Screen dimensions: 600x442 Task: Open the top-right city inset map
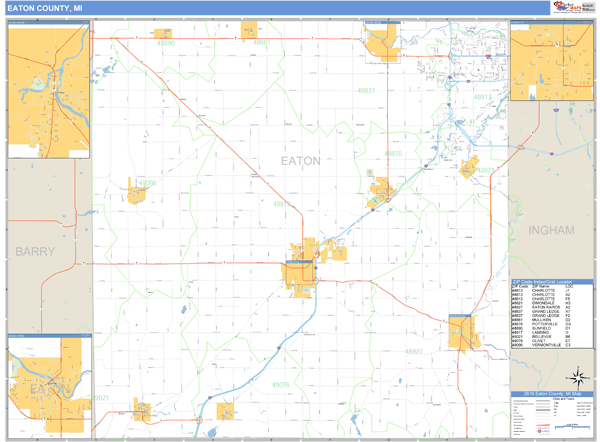click(551, 63)
